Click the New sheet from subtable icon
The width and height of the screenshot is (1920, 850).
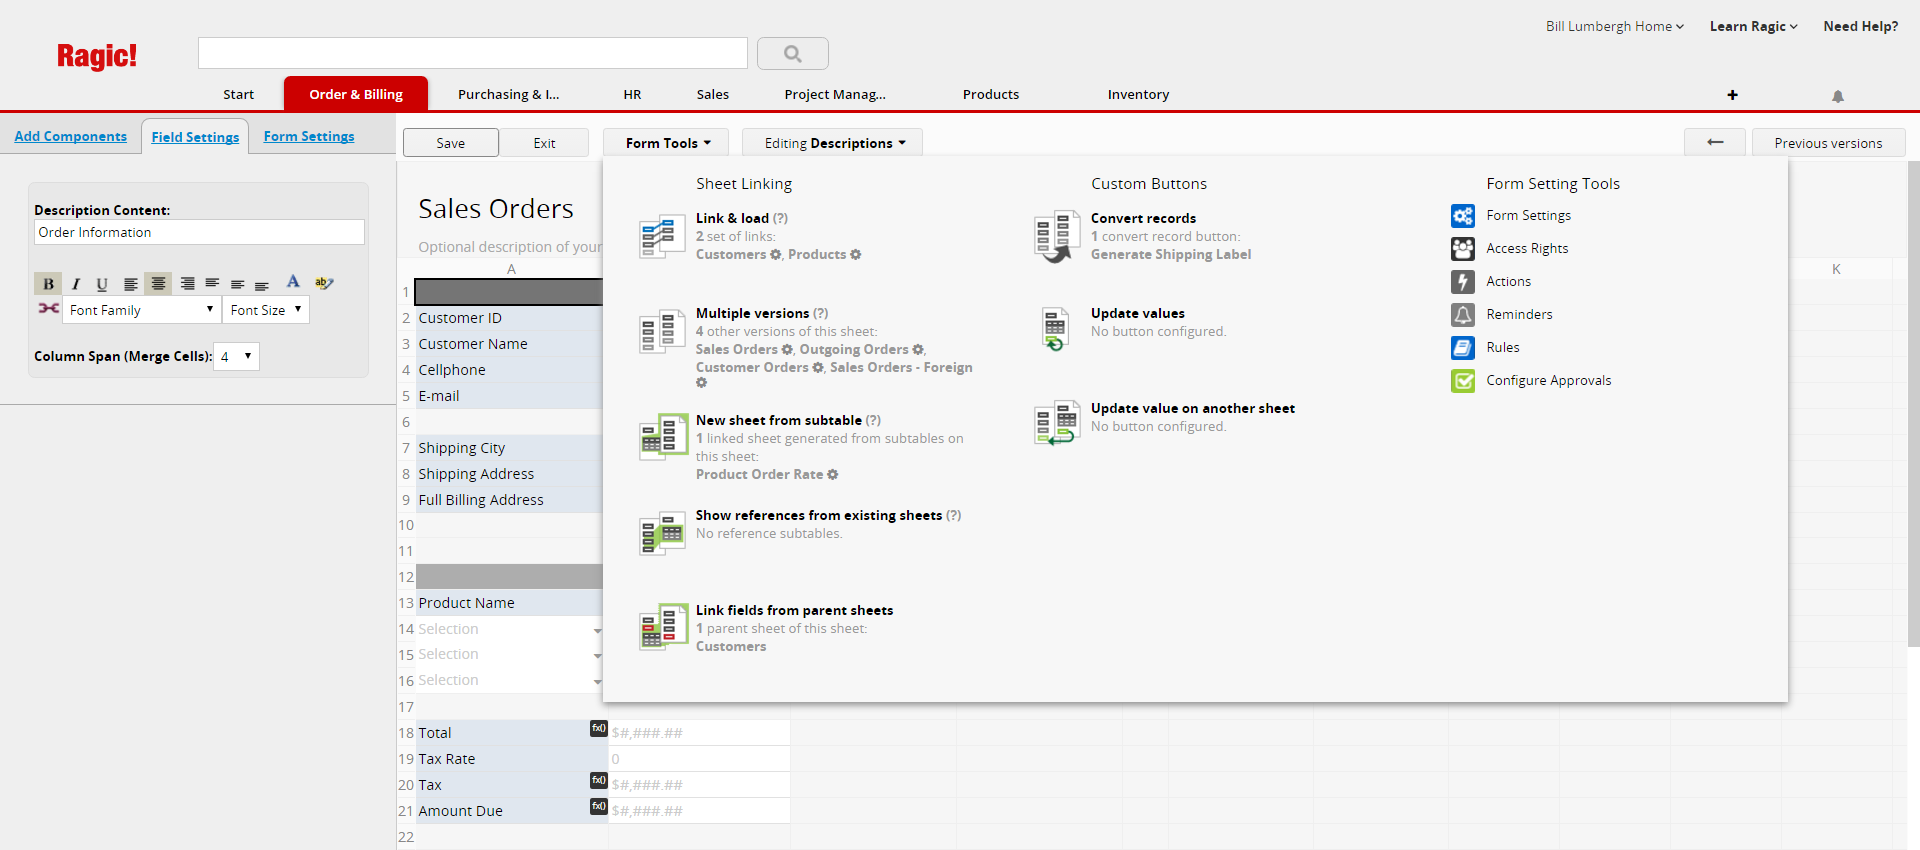(x=664, y=437)
